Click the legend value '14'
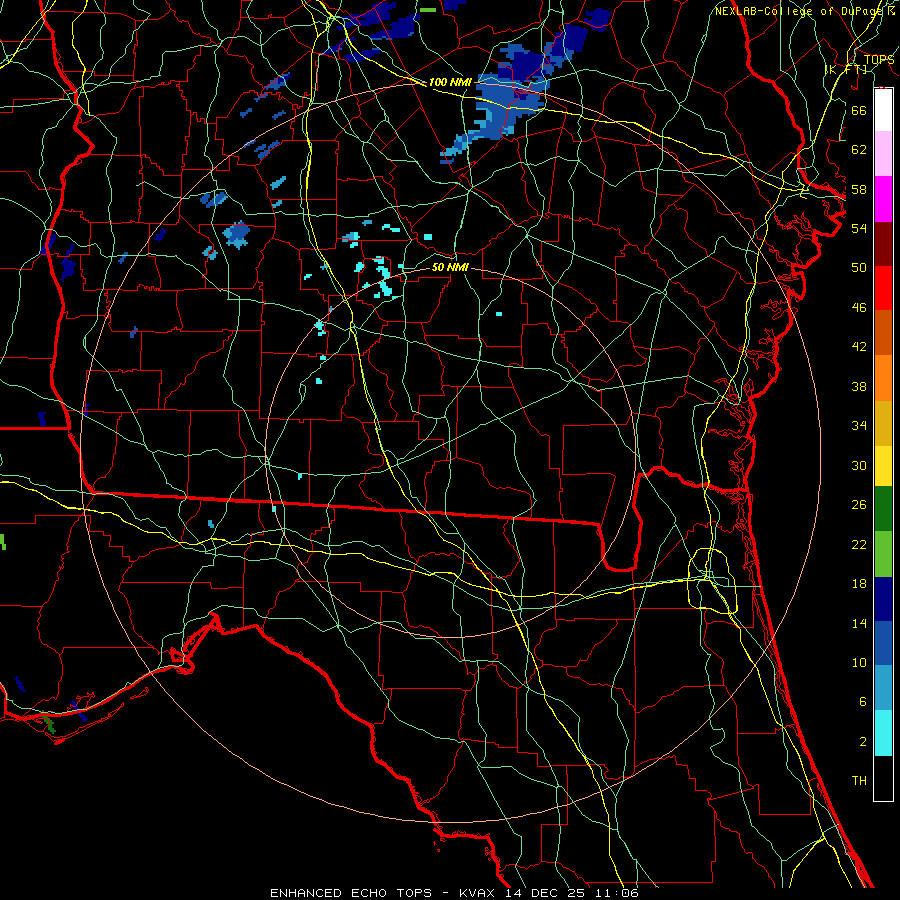The width and height of the screenshot is (900, 900). pos(859,623)
